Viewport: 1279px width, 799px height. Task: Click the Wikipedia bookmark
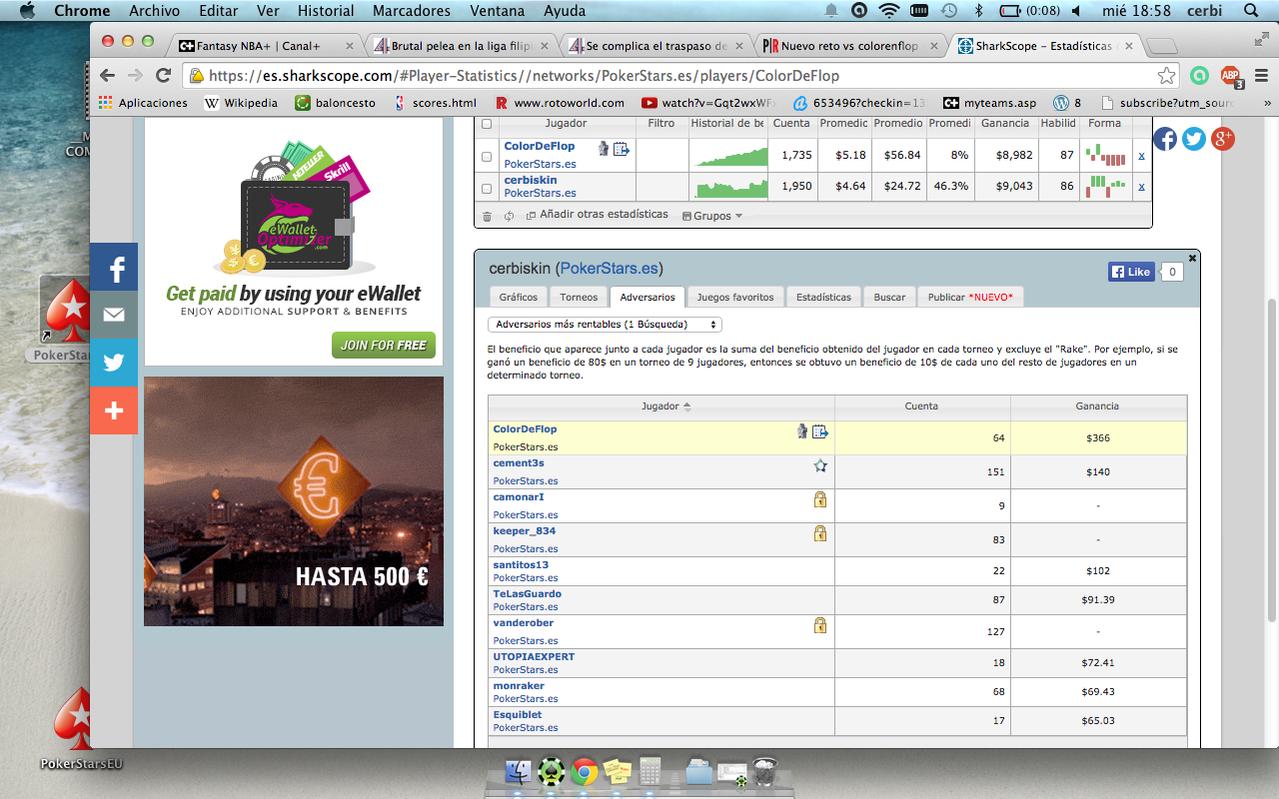click(x=241, y=103)
